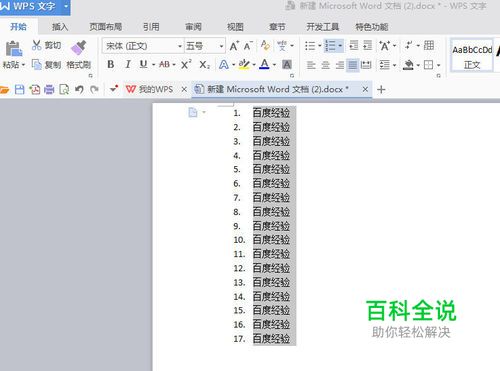This screenshot has height=371, width=500.
Task: Apply strikethrough AB formatting
Action: [x=164, y=64]
